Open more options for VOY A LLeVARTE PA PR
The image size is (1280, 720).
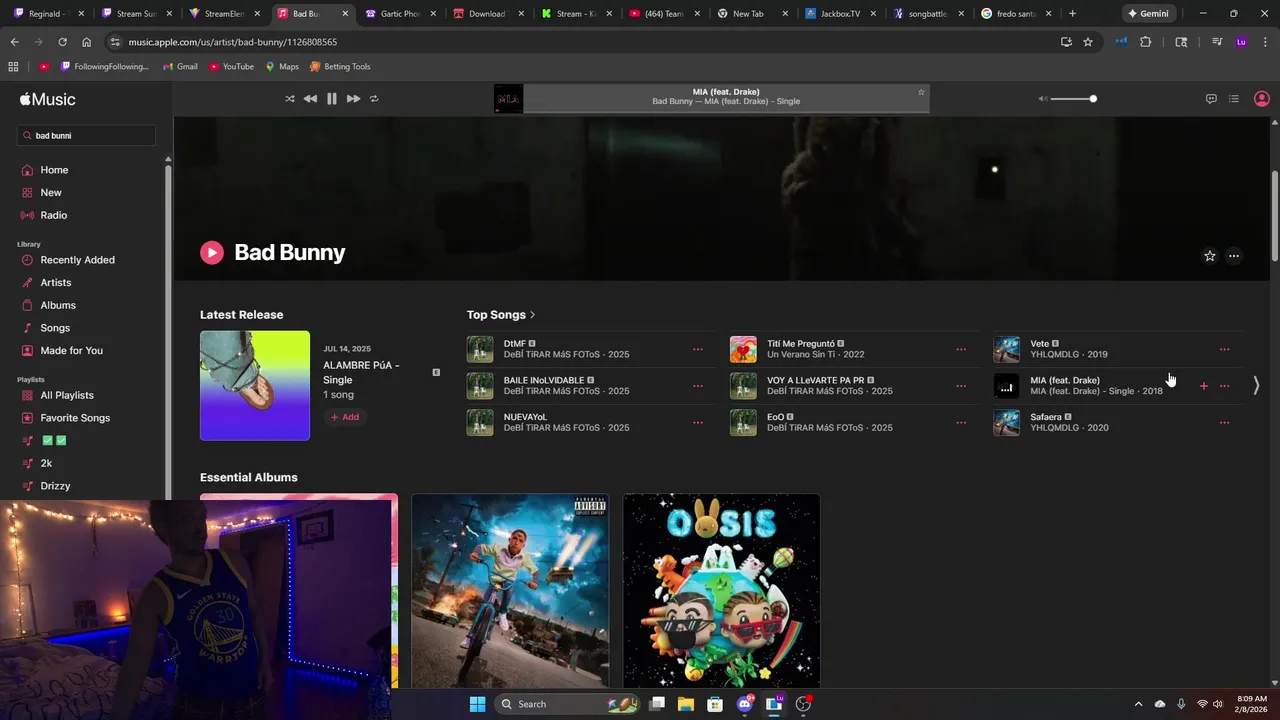(x=961, y=386)
